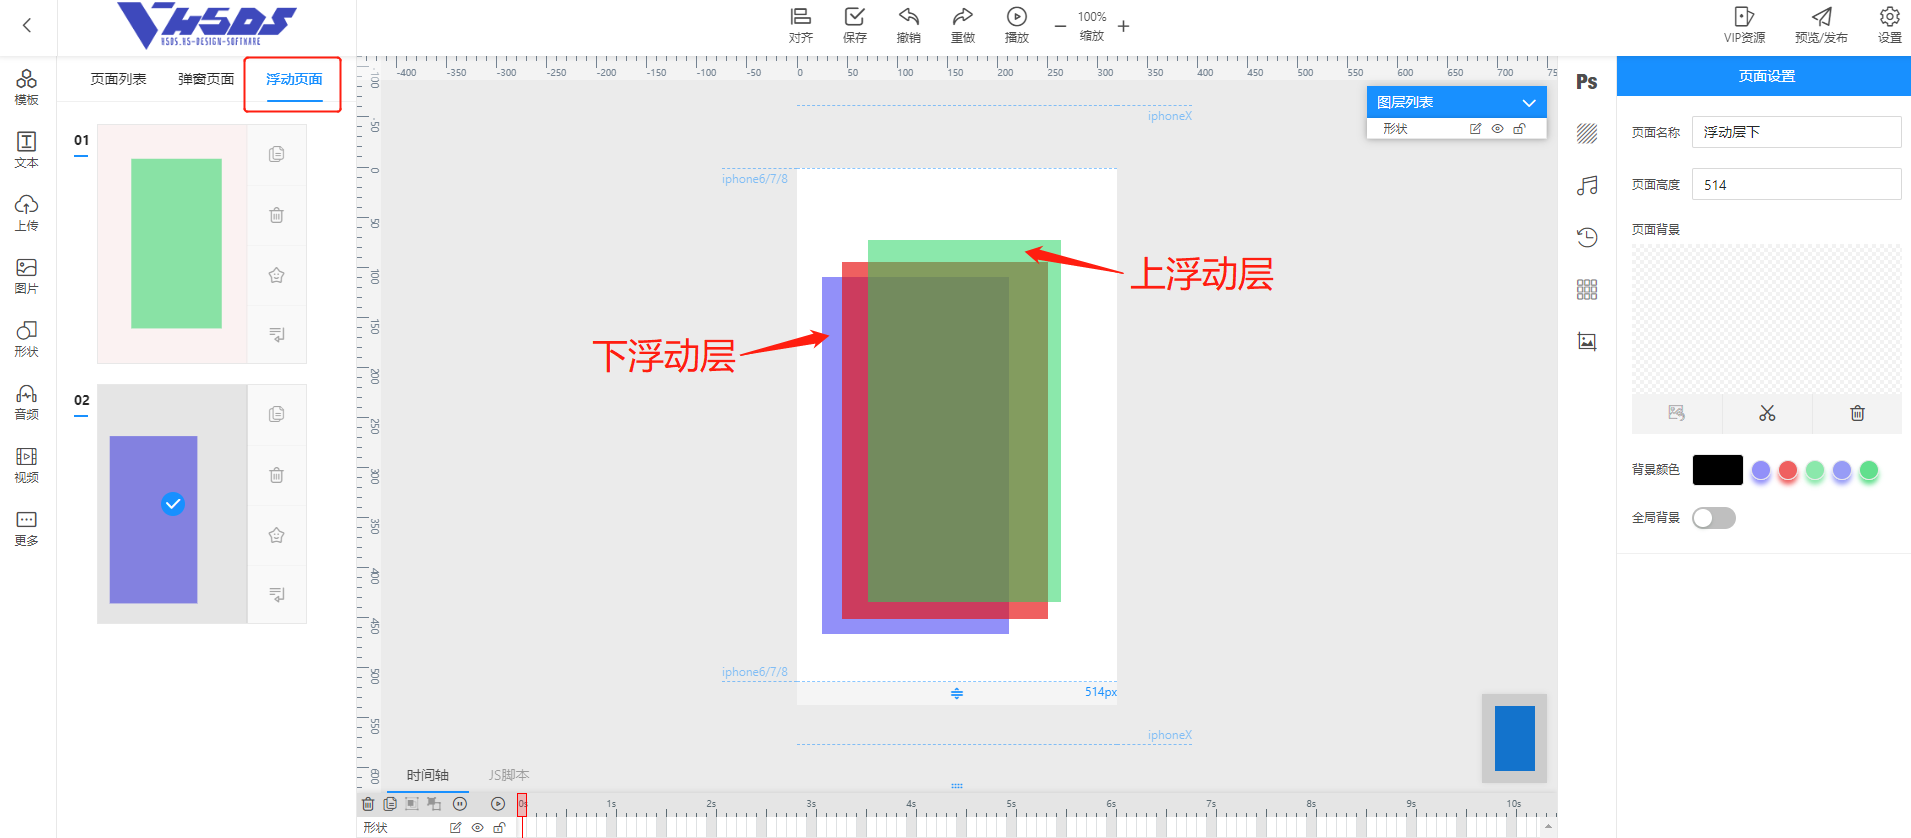Screen dimensions: 1911x838
Task: Favorite page 02 with its star icon
Action: tap(277, 535)
